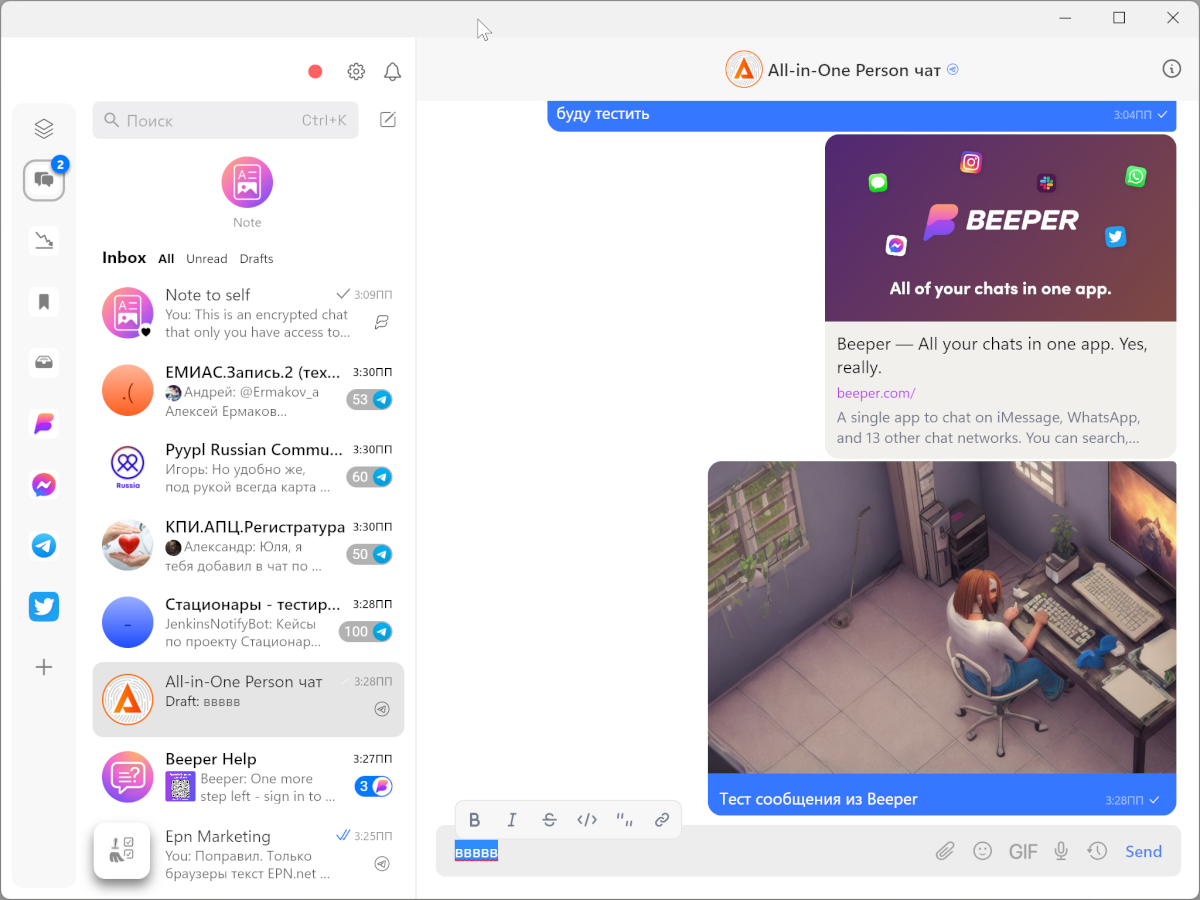This screenshot has width=1200, height=900.
Task: Open the scheduled message clock icon
Action: [1098, 851]
